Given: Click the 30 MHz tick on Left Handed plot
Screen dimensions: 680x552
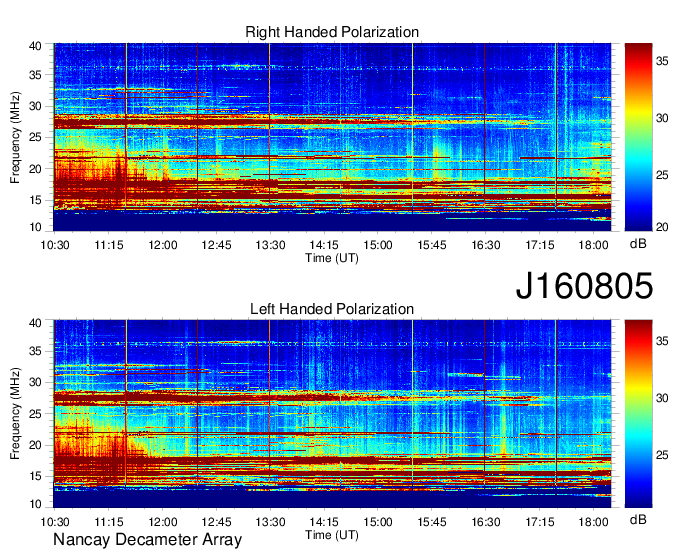Looking at the screenshot, I should click(x=36, y=383).
